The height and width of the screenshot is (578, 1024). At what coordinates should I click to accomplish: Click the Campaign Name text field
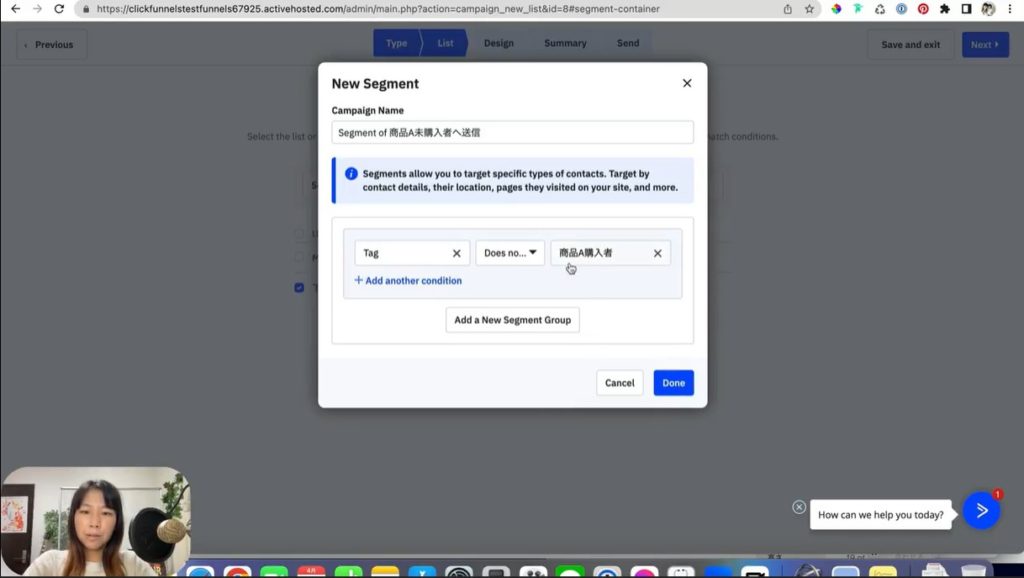tap(512, 132)
